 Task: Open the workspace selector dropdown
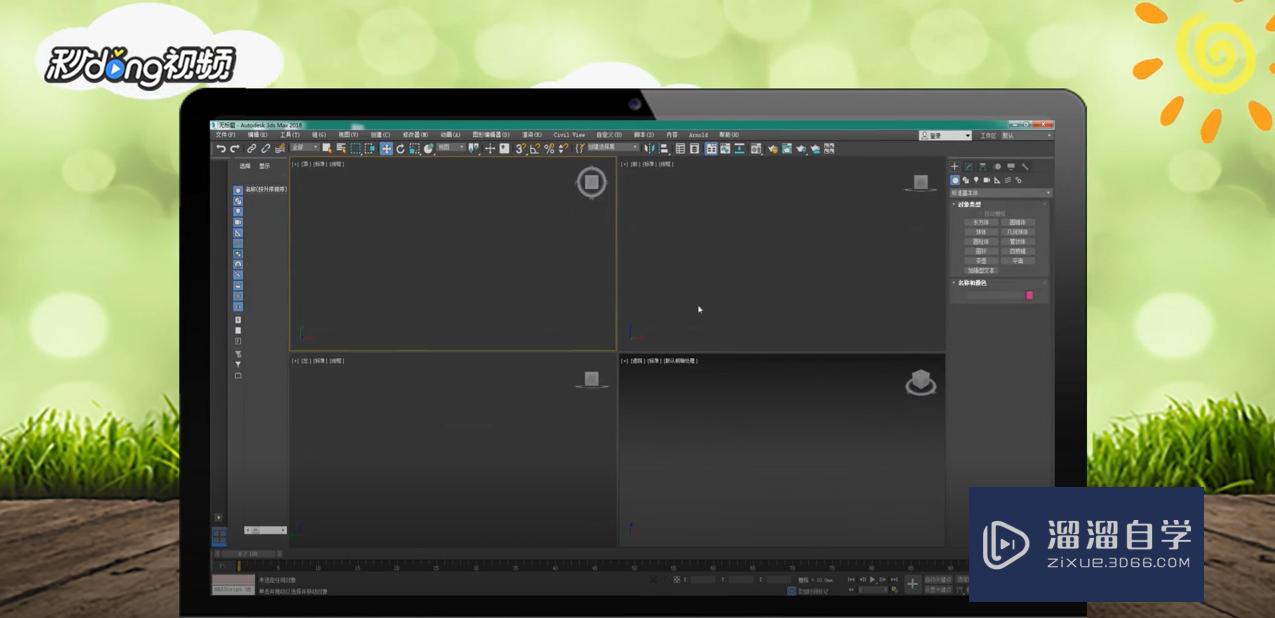tap(1026, 135)
